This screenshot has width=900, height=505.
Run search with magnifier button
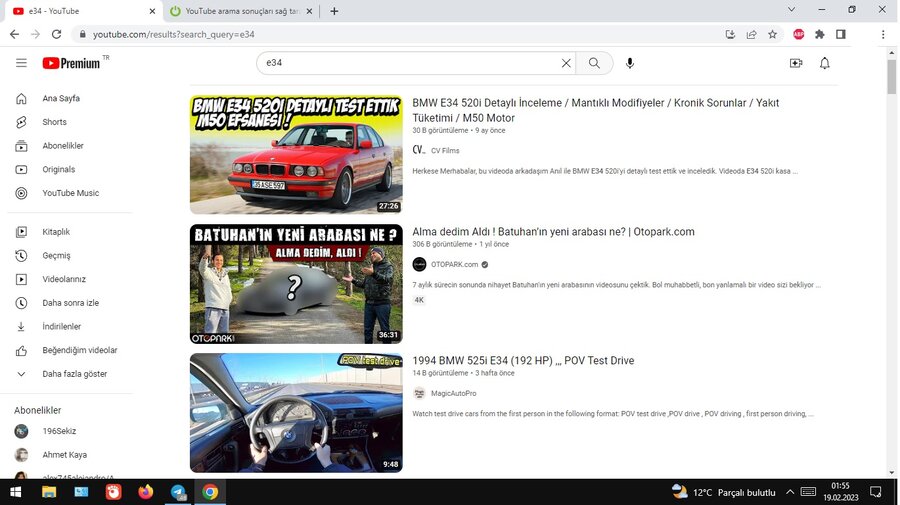(594, 63)
